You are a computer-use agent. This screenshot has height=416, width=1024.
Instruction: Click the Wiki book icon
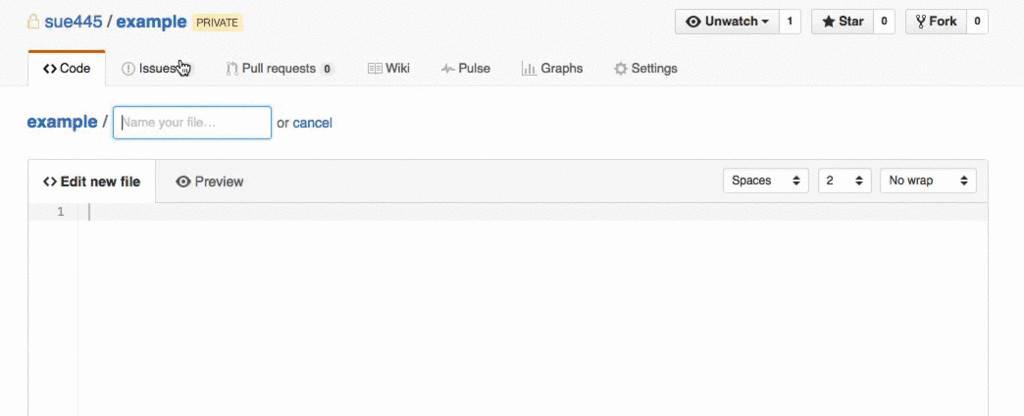click(375, 69)
